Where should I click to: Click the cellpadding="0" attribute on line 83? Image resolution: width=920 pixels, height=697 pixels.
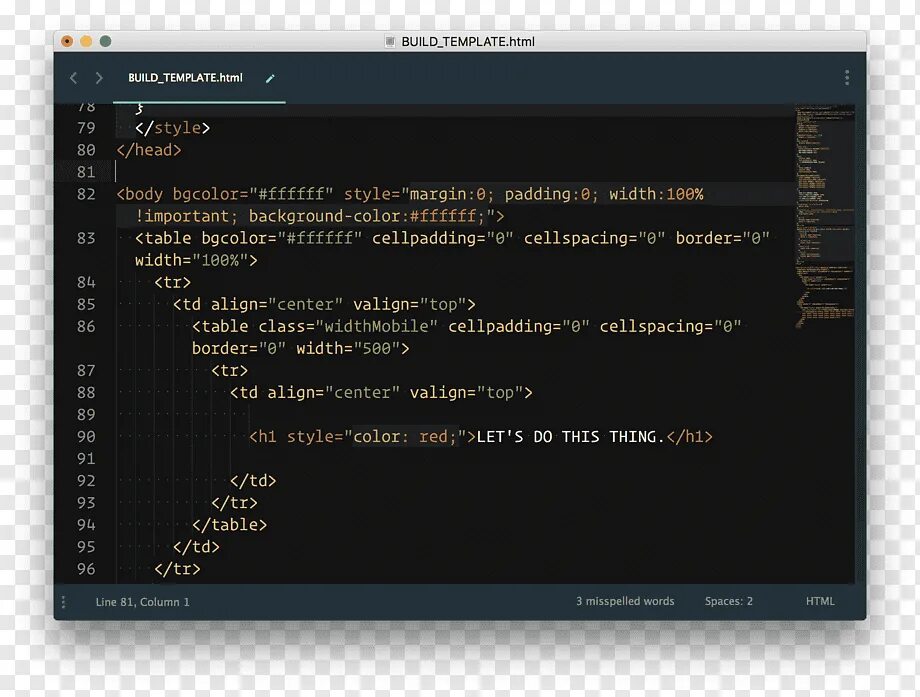point(442,238)
